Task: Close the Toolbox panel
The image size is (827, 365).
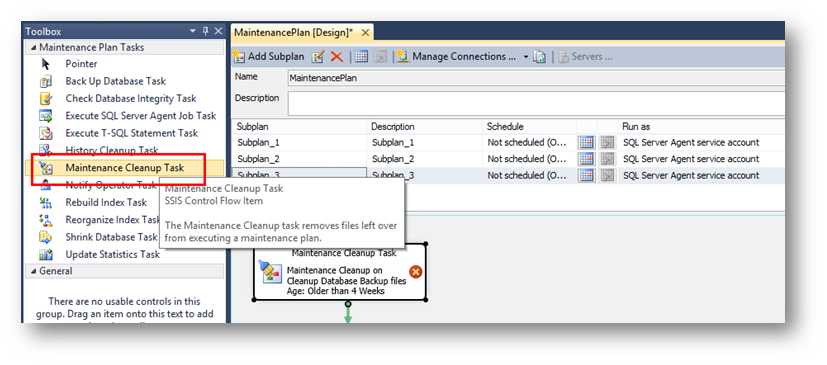Action: click(x=218, y=32)
